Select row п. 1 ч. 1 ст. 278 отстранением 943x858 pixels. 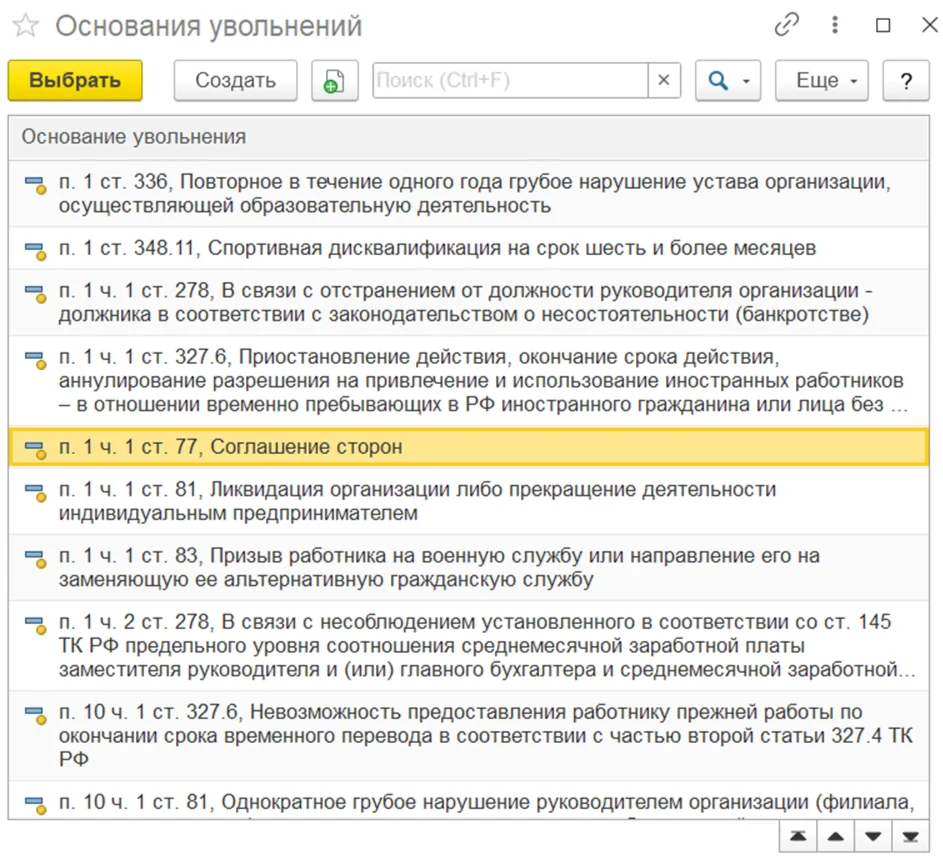[468, 302]
